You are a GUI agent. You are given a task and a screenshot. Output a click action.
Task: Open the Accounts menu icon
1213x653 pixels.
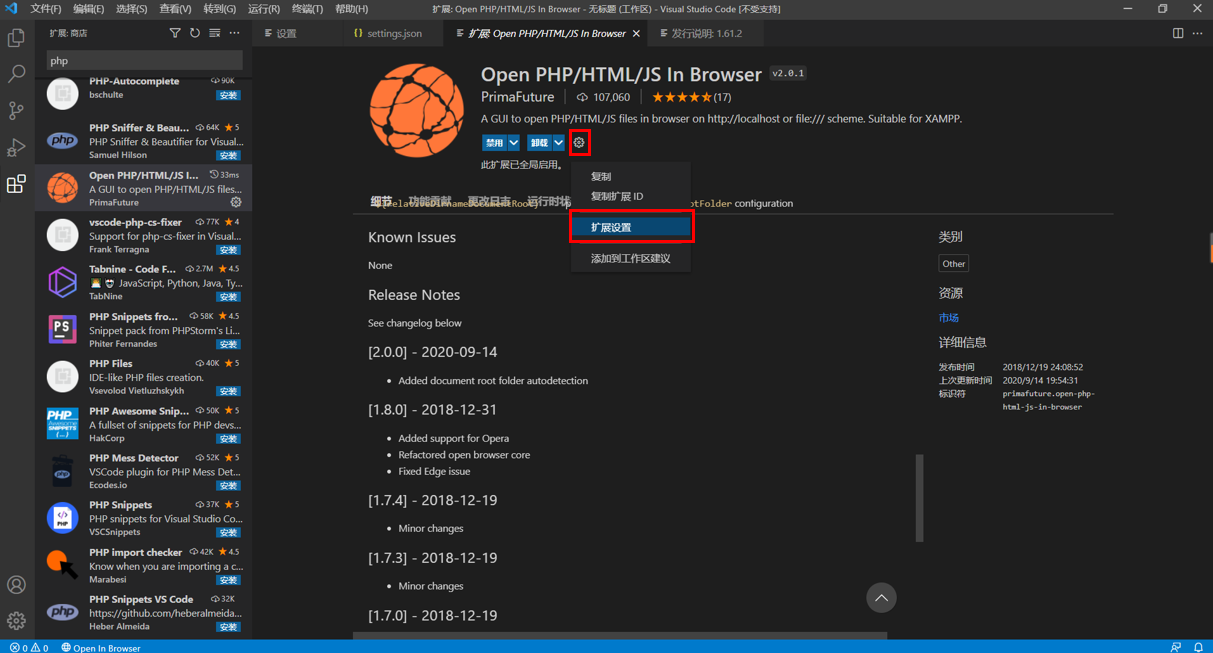coord(16,585)
